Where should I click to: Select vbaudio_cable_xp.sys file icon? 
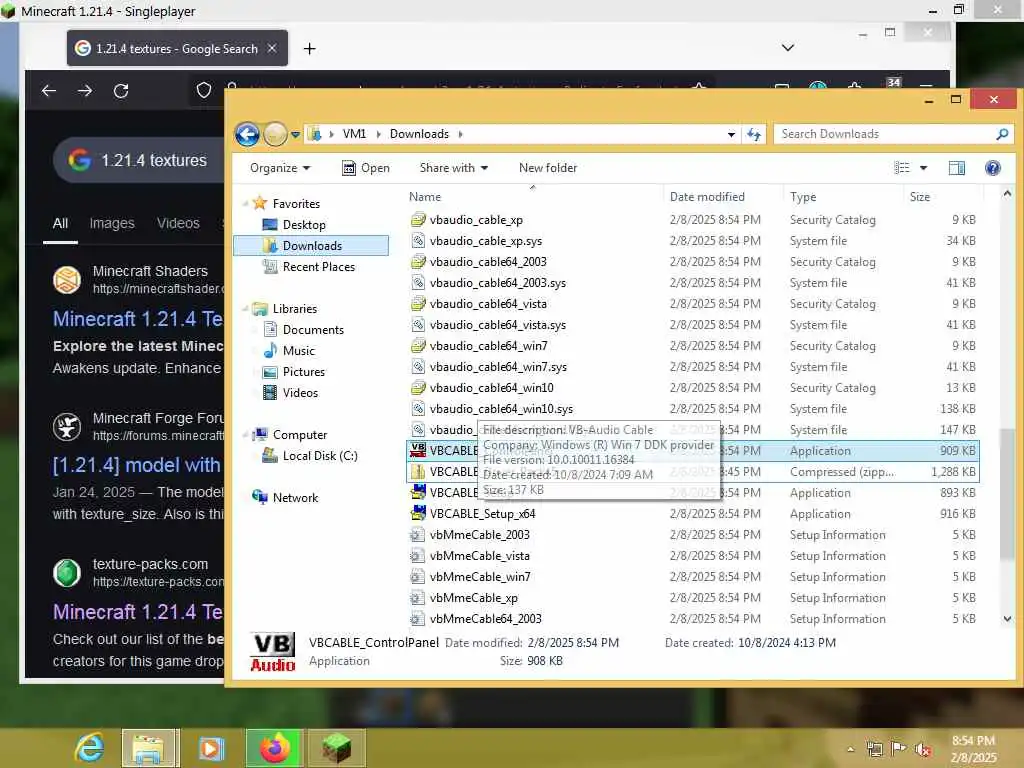pyautogui.click(x=418, y=241)
